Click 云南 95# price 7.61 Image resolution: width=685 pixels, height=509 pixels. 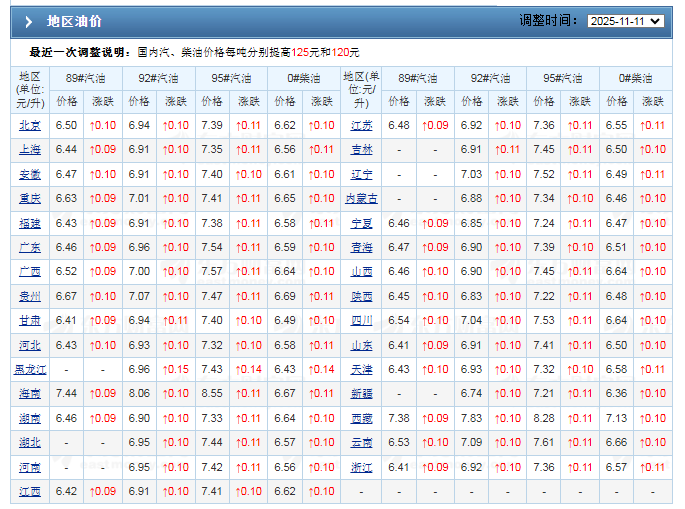click(544, 442)
